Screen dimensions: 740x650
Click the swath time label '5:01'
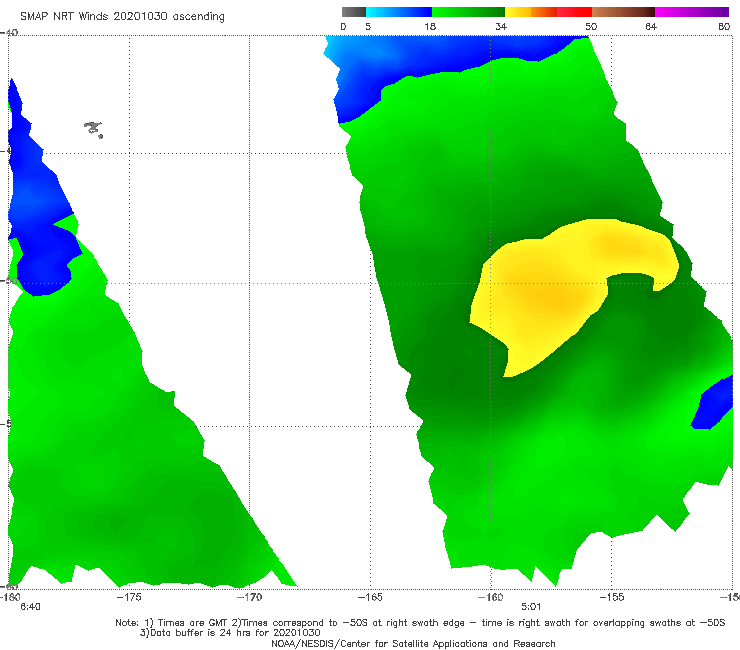click(531, 607)
